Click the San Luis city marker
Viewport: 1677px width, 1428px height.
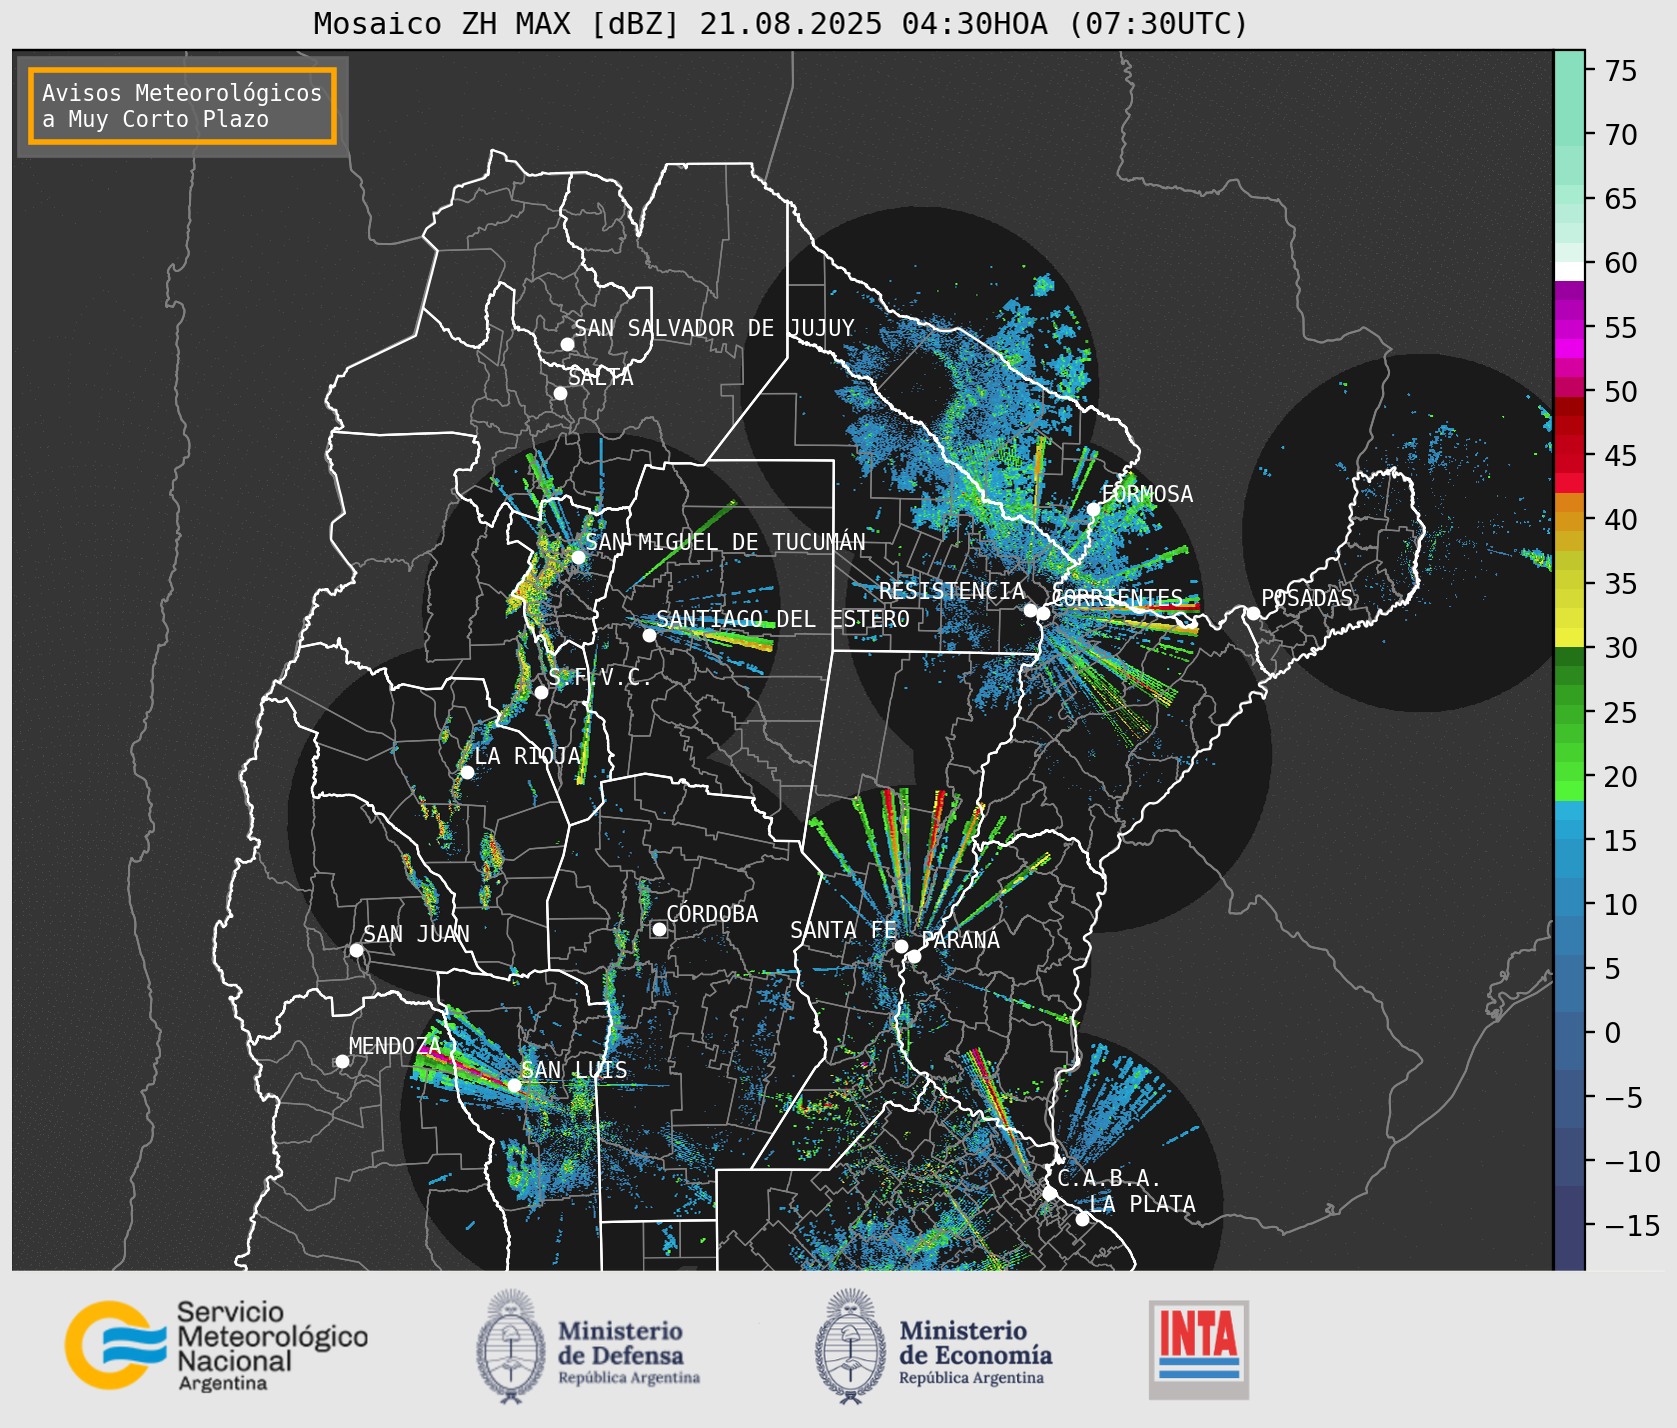tap(514, 1085)
